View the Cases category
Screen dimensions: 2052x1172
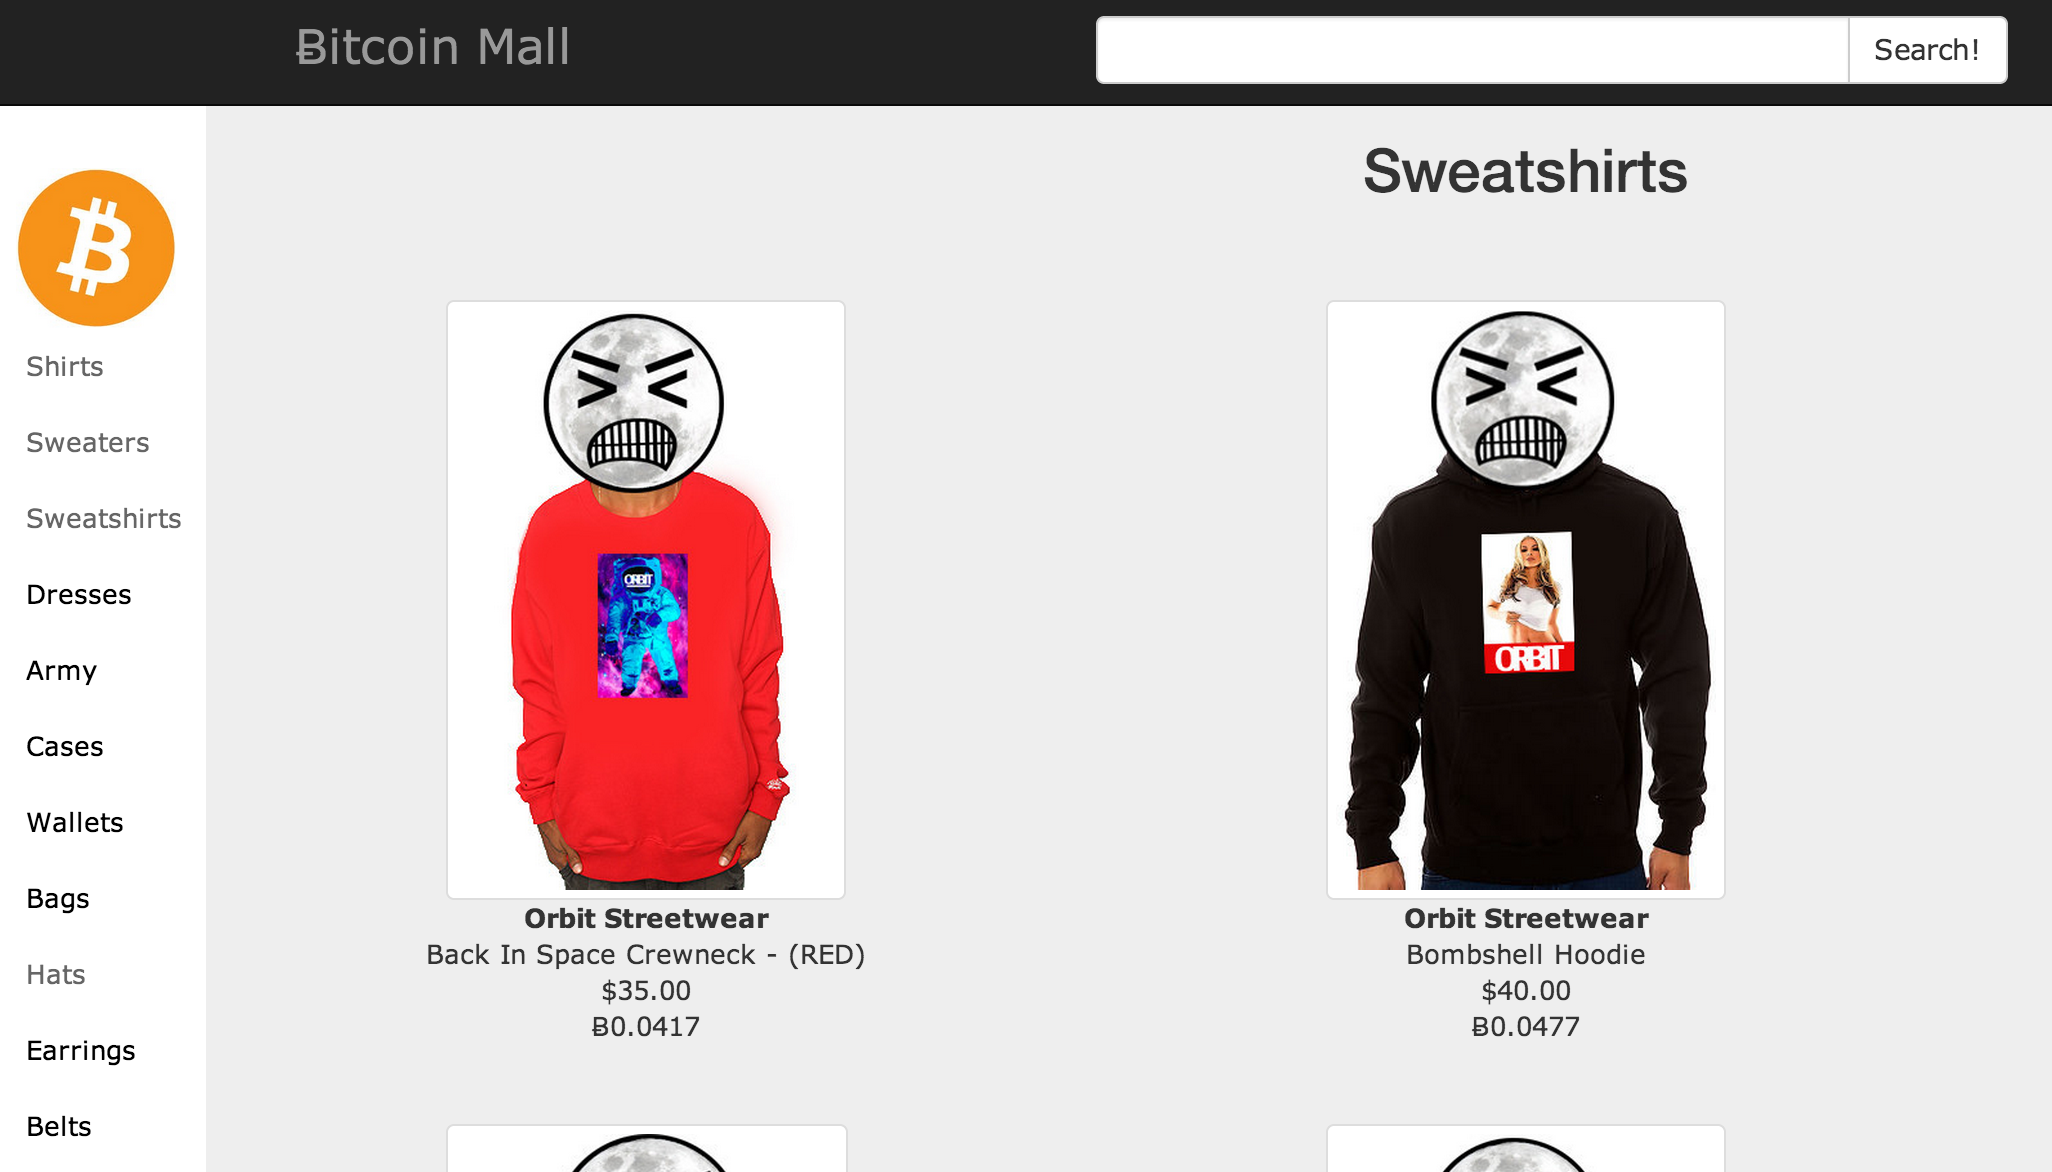click(x=65, y=747)
